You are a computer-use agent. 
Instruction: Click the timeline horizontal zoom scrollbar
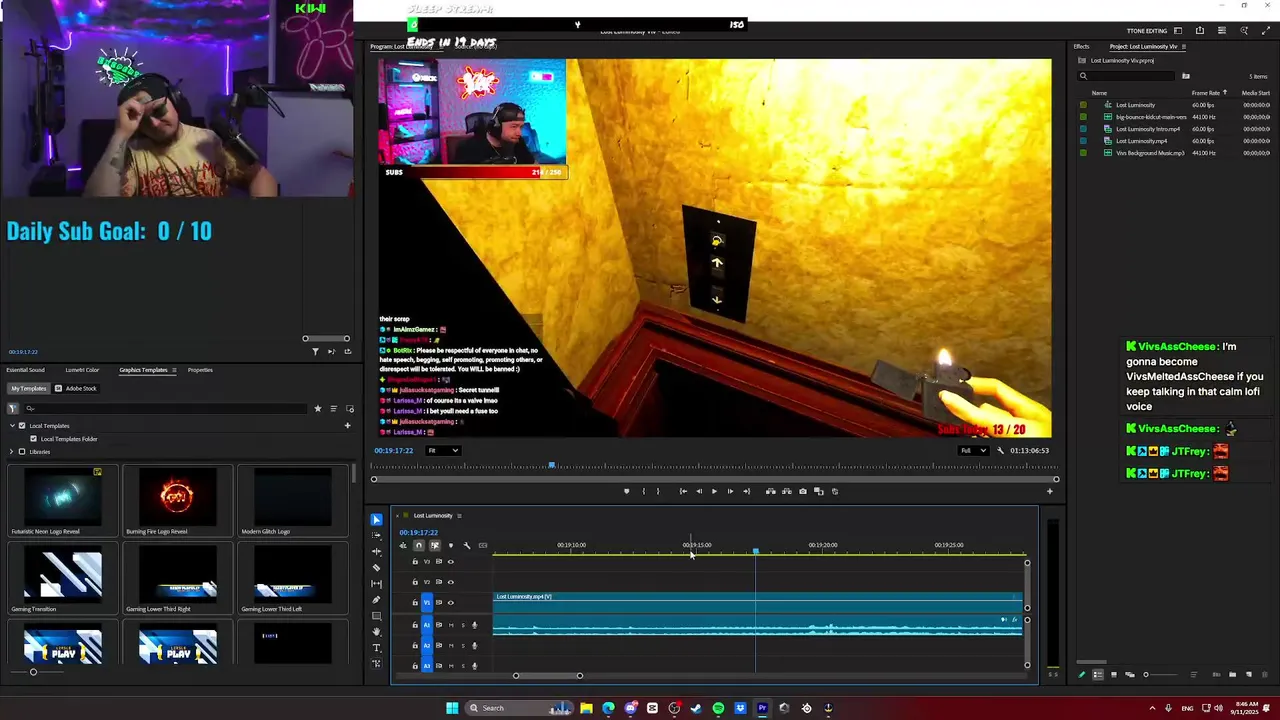[547, 676]
